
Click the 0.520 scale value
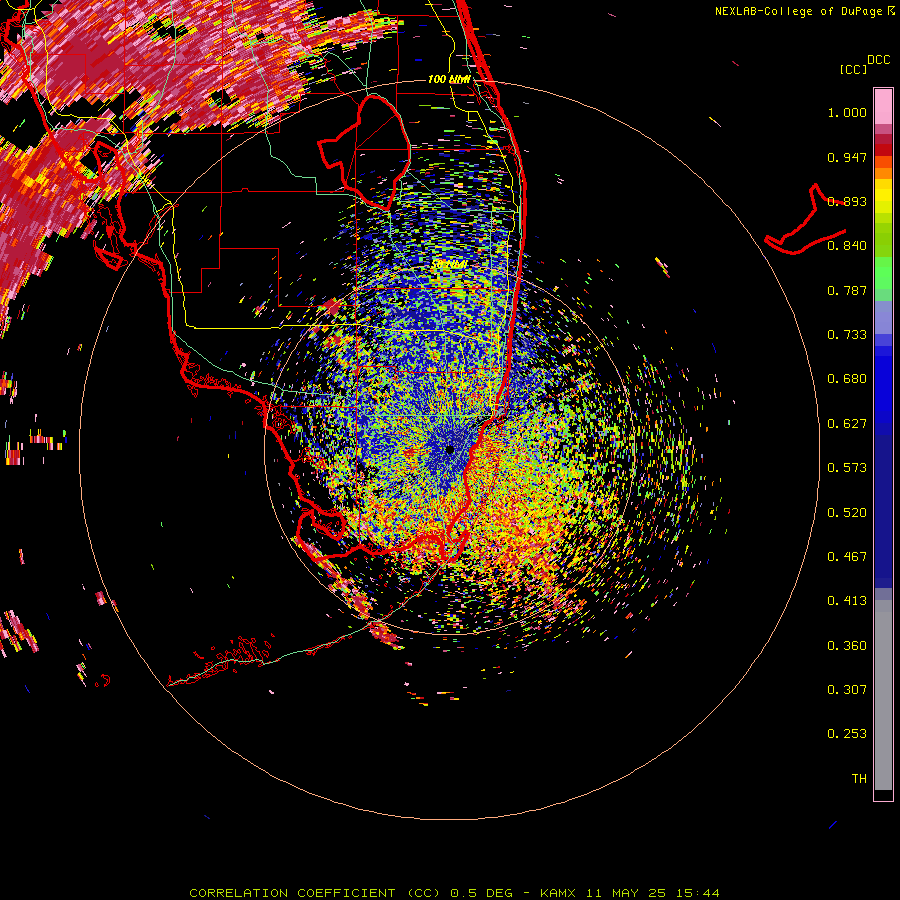847,513
